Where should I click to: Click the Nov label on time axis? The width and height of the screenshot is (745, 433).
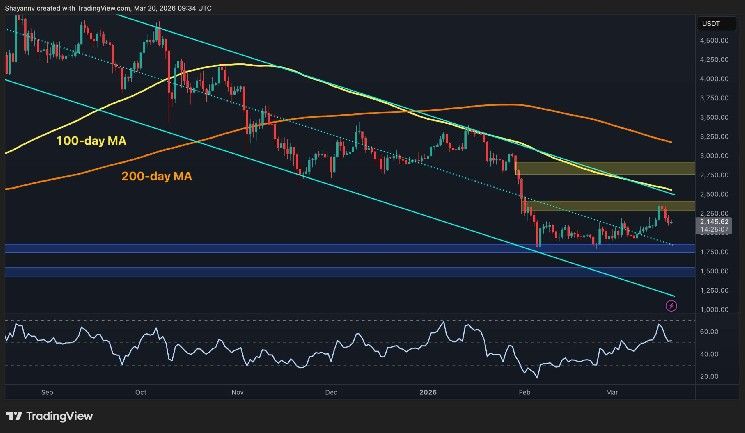[x=237, y=393]
